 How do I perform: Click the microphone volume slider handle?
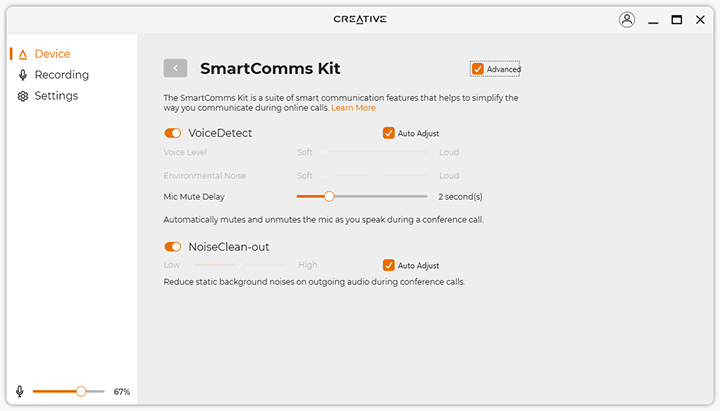pyautogui.click(x=81, y=391)
